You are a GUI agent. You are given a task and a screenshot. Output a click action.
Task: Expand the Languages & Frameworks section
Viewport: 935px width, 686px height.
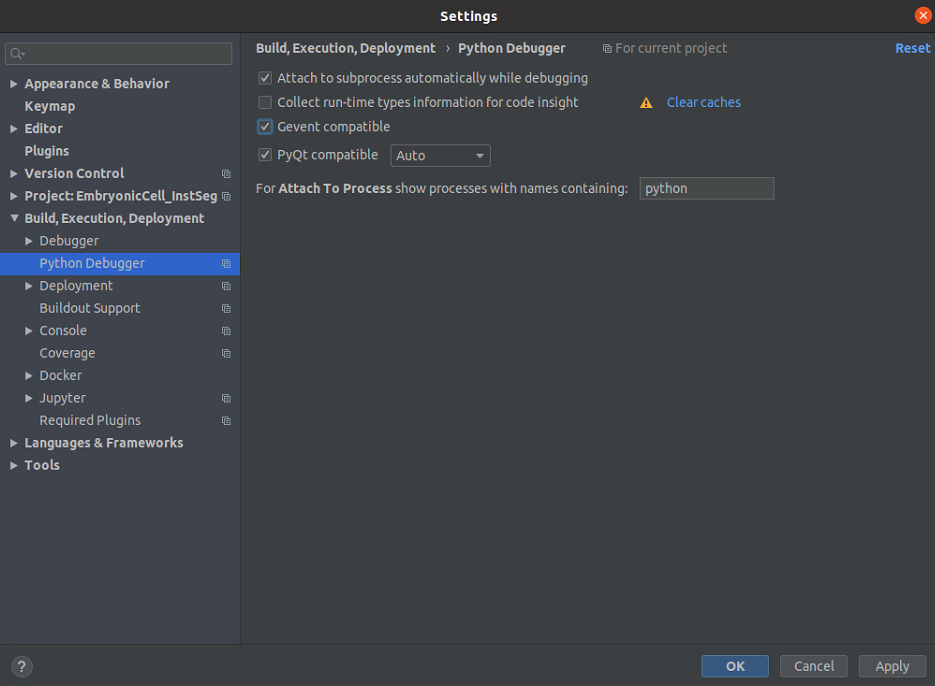coord(14,443)
